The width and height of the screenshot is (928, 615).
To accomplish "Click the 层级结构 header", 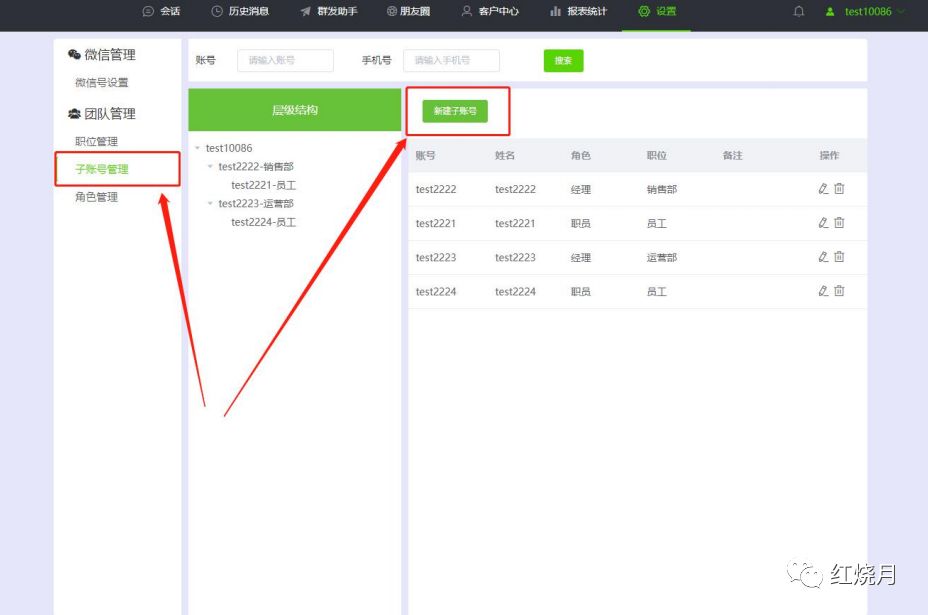I will pyautogui.click(x=295, y=110).
